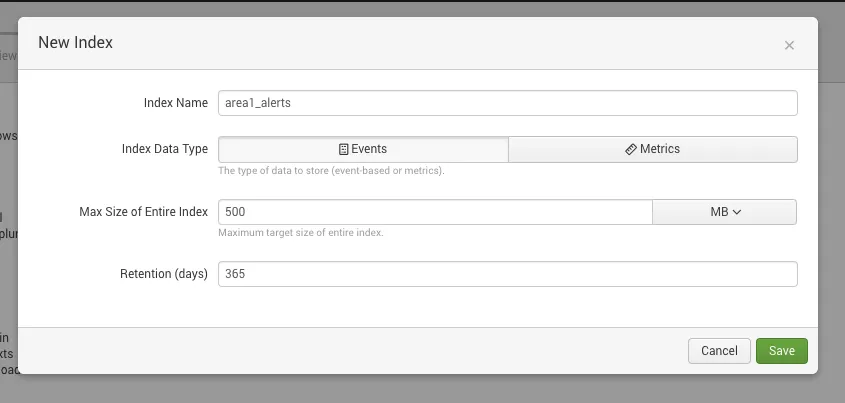Click the chevron arrow beside MB
This screenshot has height=403, width=845.
737,212
